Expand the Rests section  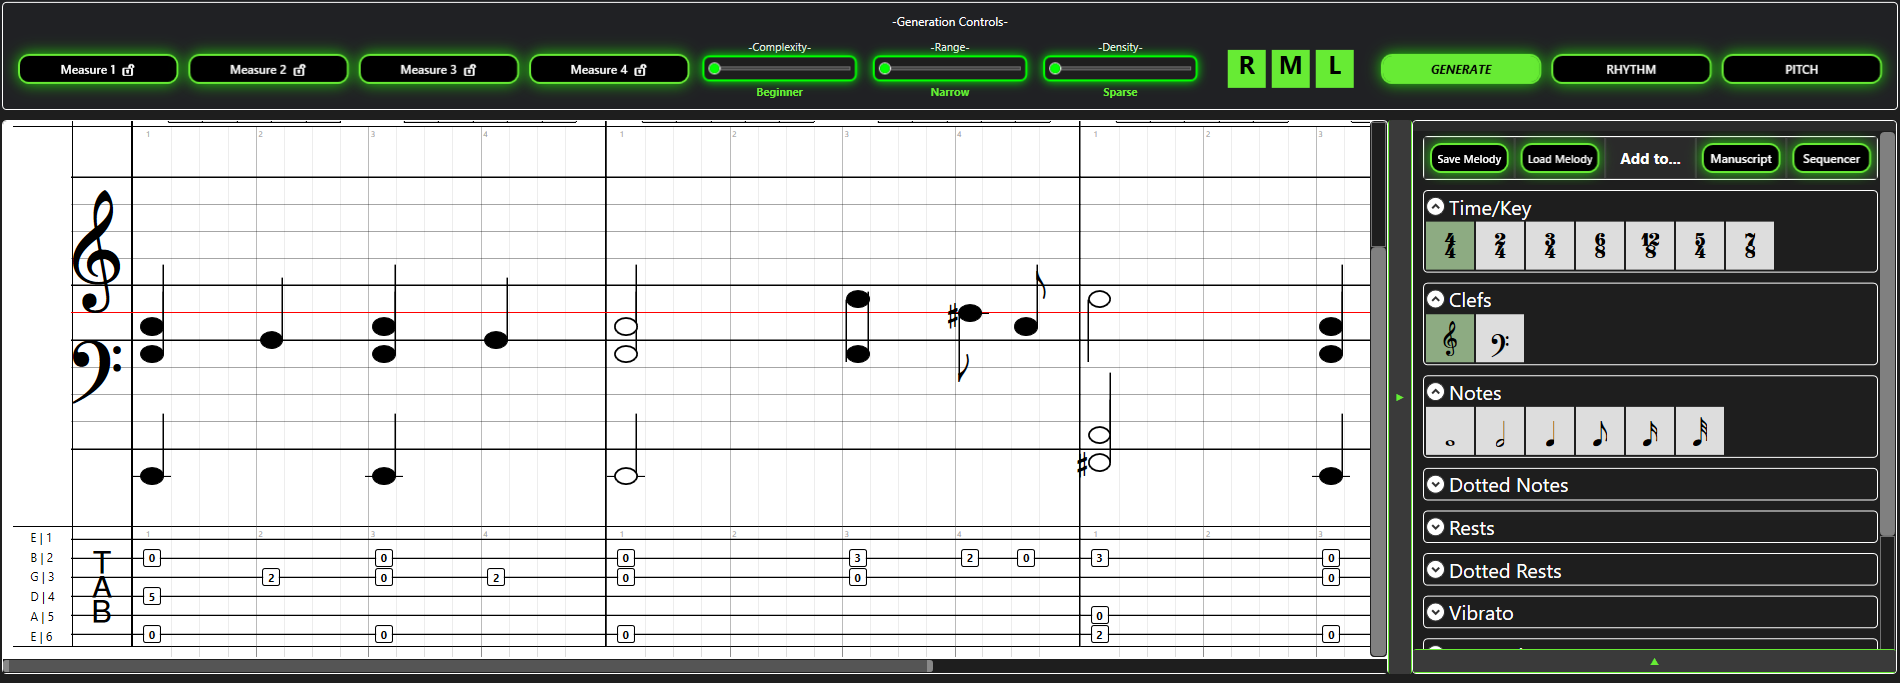1436,527
